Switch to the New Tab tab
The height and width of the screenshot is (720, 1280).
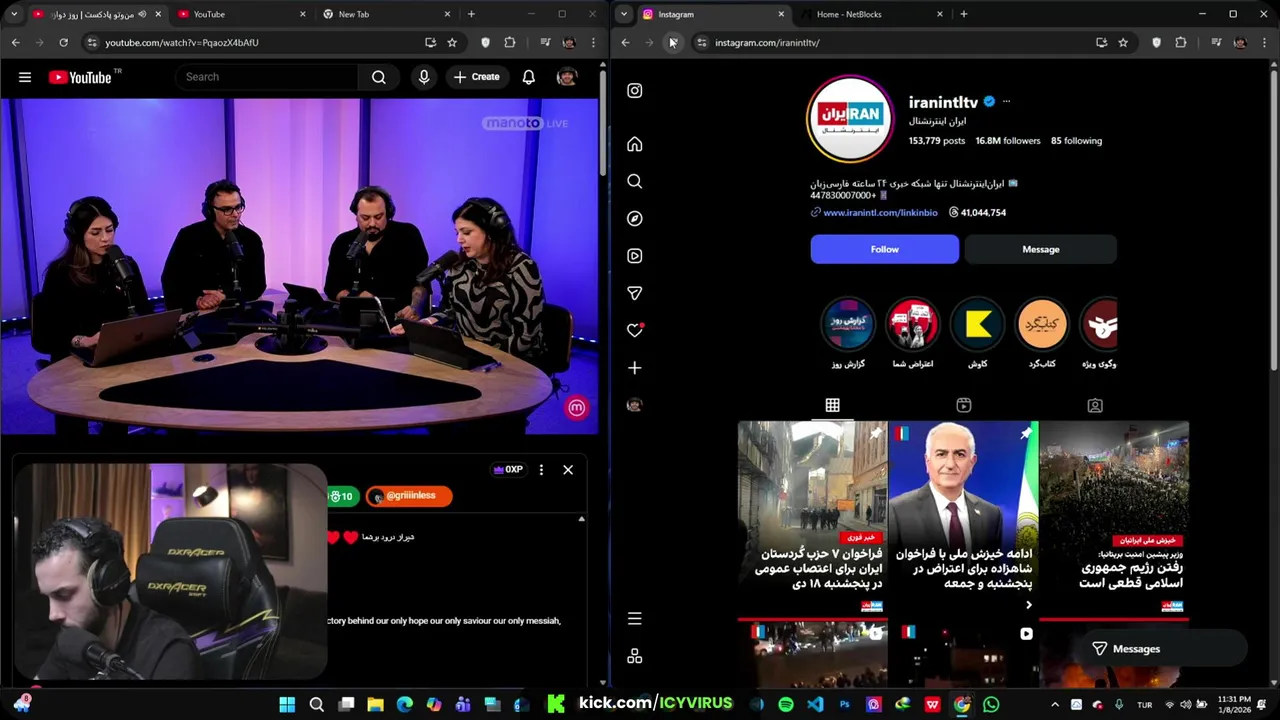(x=385, y=14)
